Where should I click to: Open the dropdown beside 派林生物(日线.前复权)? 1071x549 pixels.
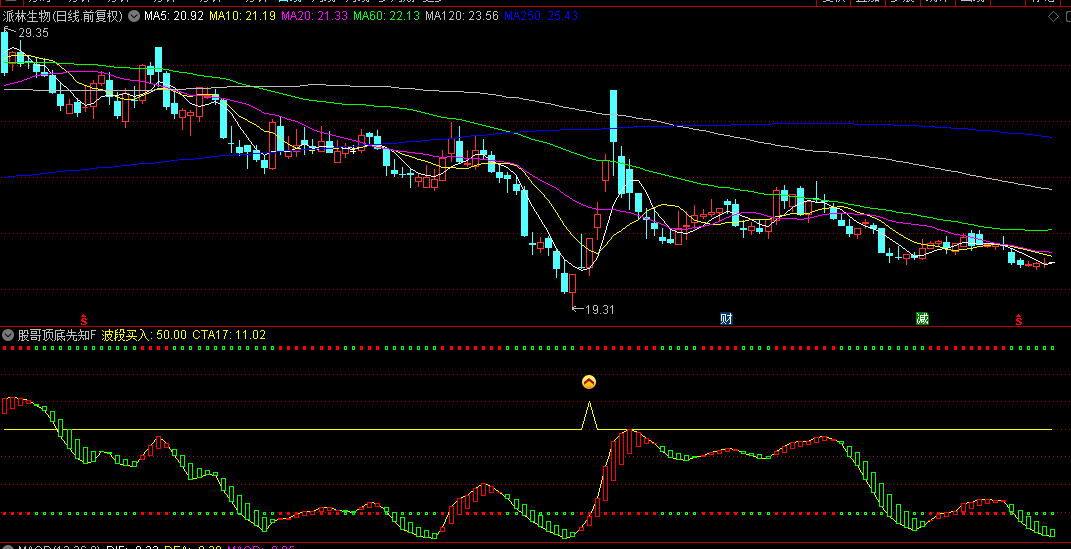[134, 16]
